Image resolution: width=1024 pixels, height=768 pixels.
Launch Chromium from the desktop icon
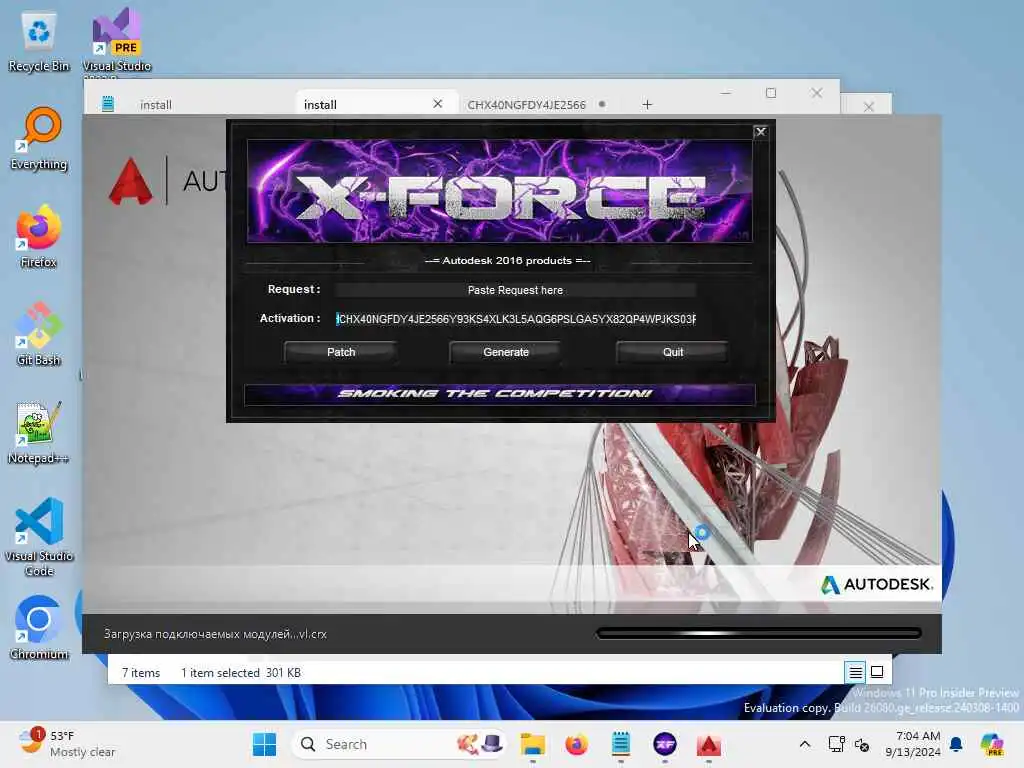pyautogui.click(x=39, y=628)
